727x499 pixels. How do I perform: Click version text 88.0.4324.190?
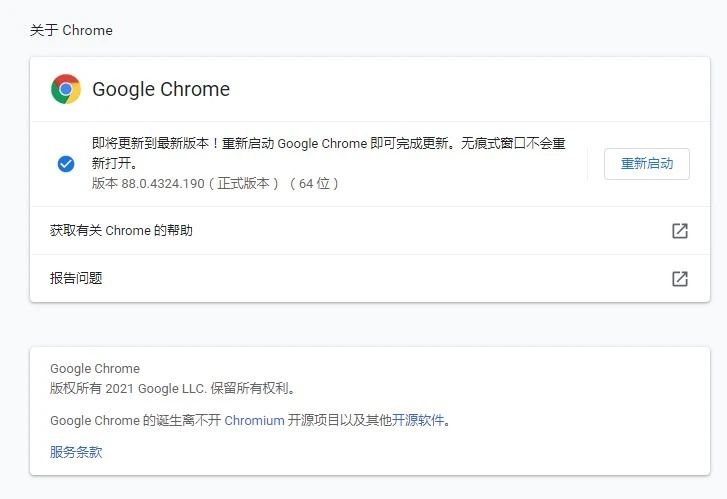click(163, 184)
